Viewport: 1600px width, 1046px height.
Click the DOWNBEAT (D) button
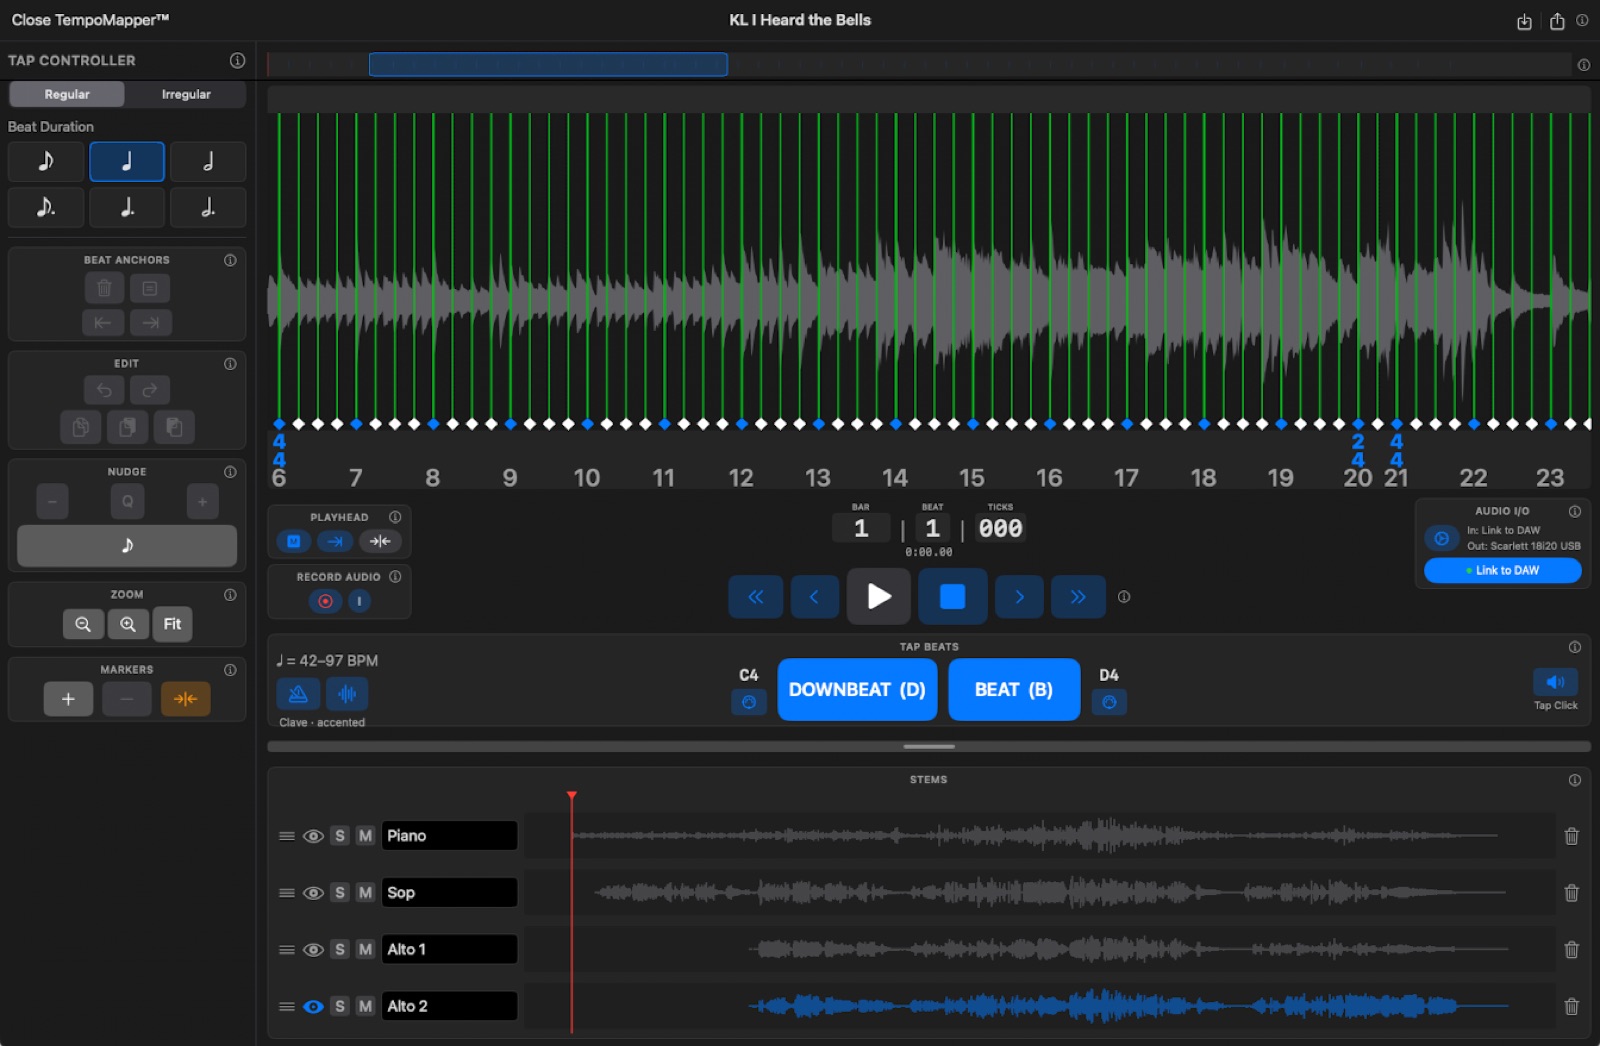coord(857,689)
